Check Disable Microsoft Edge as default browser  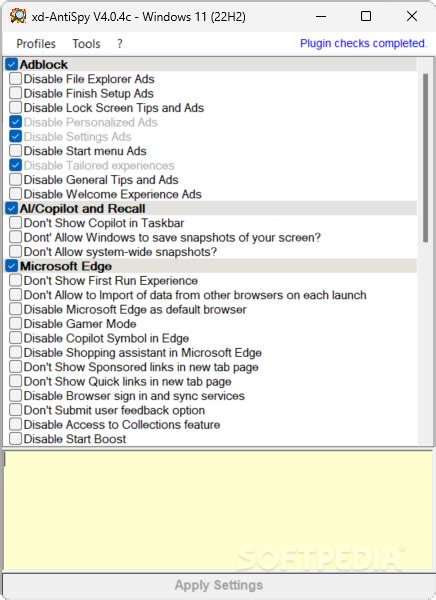15,309
